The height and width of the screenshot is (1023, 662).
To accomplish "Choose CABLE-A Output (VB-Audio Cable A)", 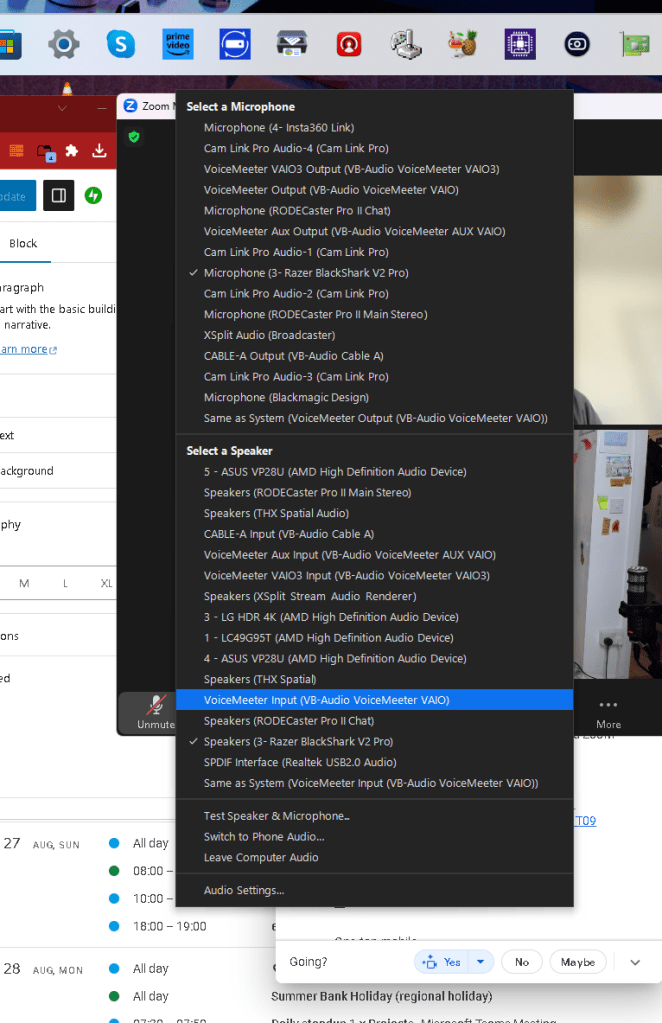I will 374,356.
